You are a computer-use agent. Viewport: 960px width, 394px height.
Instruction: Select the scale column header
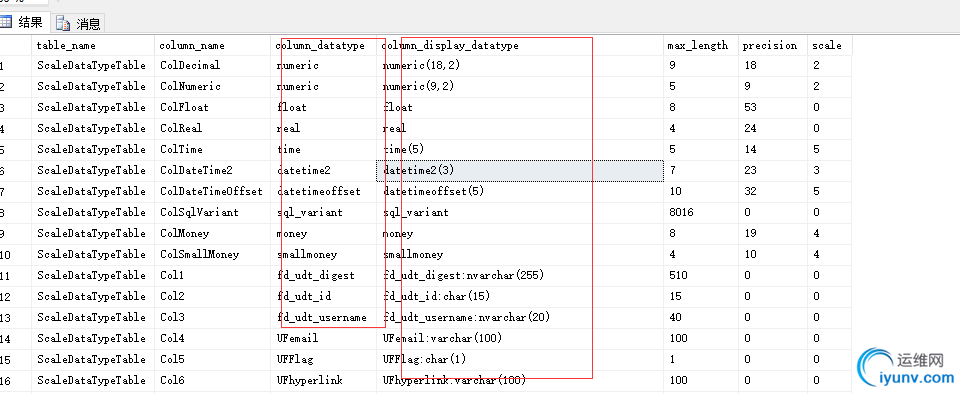pyautogui.click(x=830, y=45)
